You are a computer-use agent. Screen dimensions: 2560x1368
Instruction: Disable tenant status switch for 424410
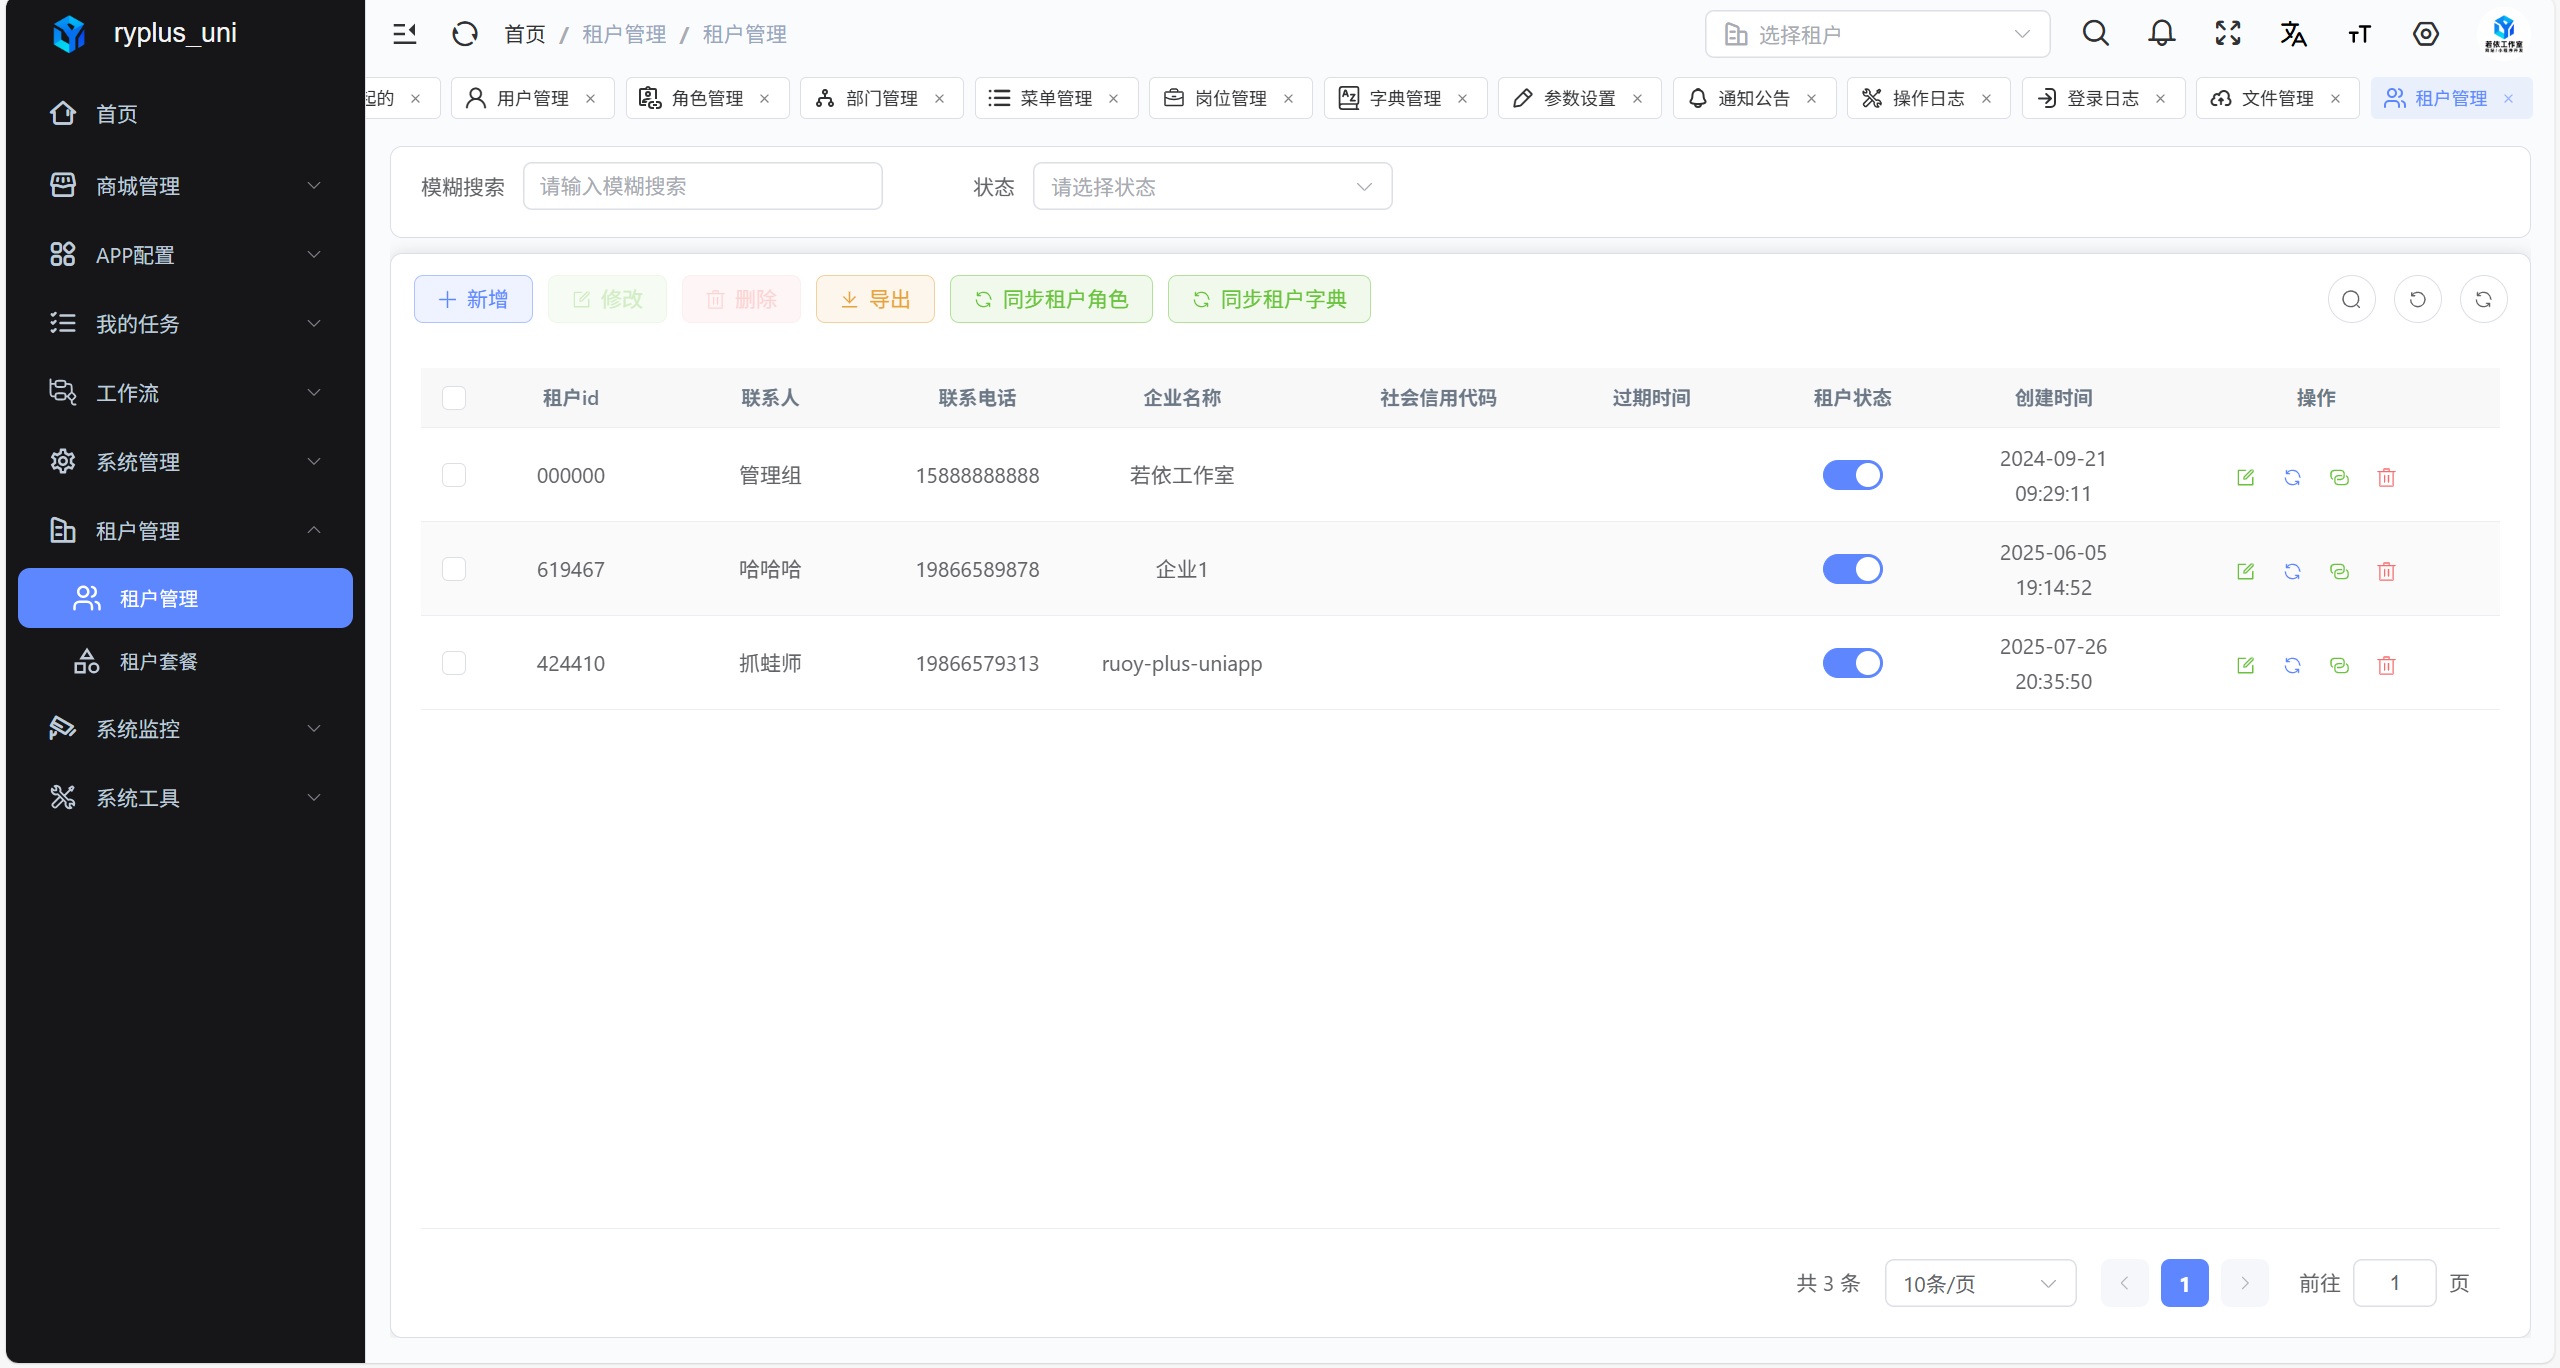[1852, 663]
